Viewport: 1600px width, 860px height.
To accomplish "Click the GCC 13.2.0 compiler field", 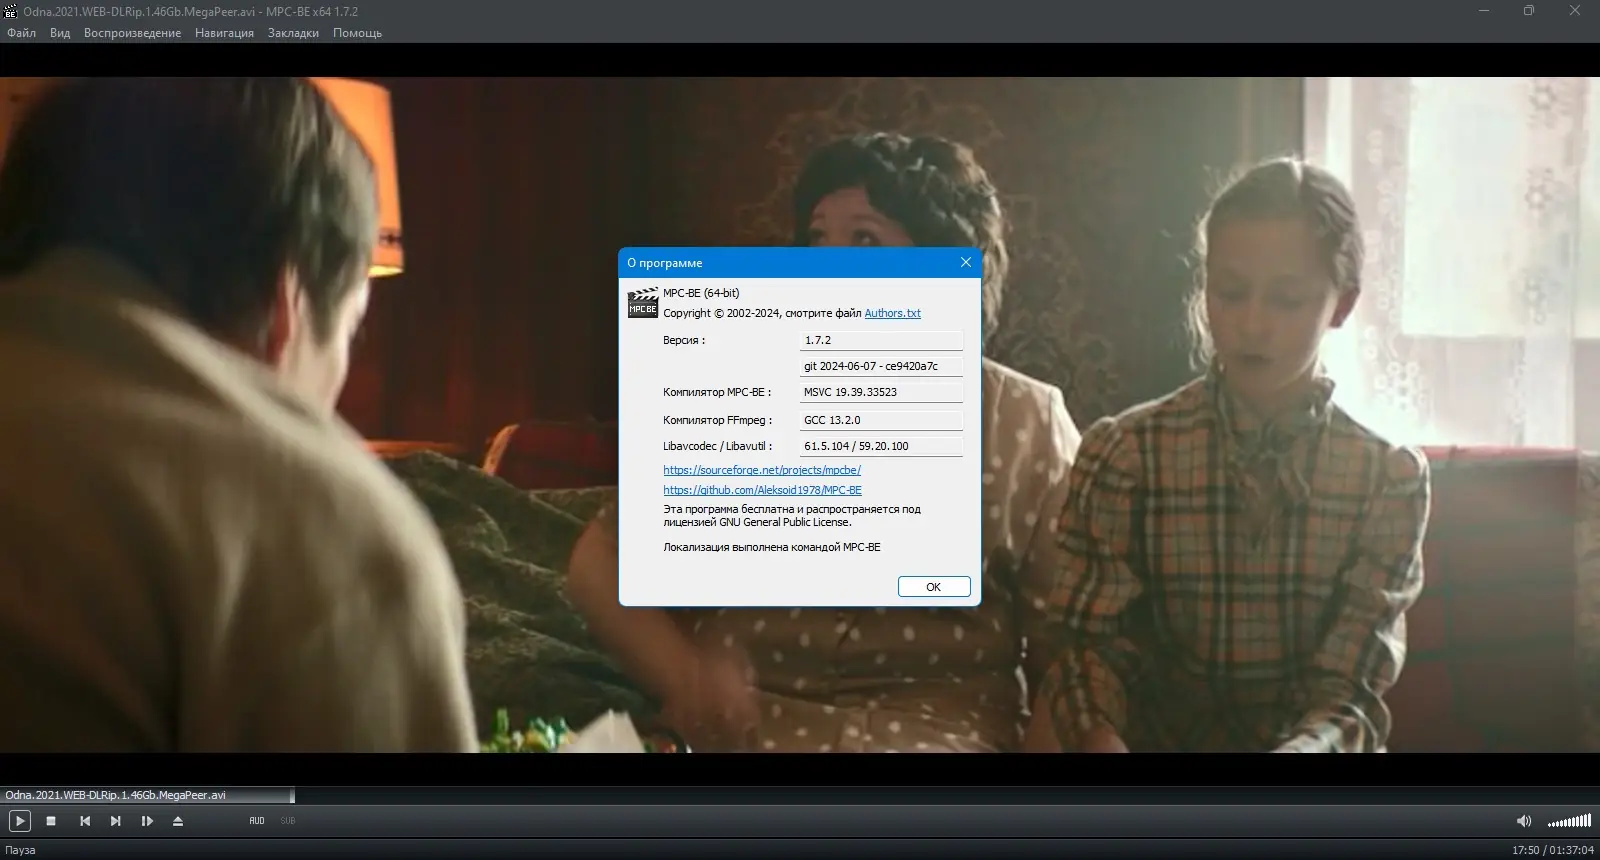I will click(881, 420).
